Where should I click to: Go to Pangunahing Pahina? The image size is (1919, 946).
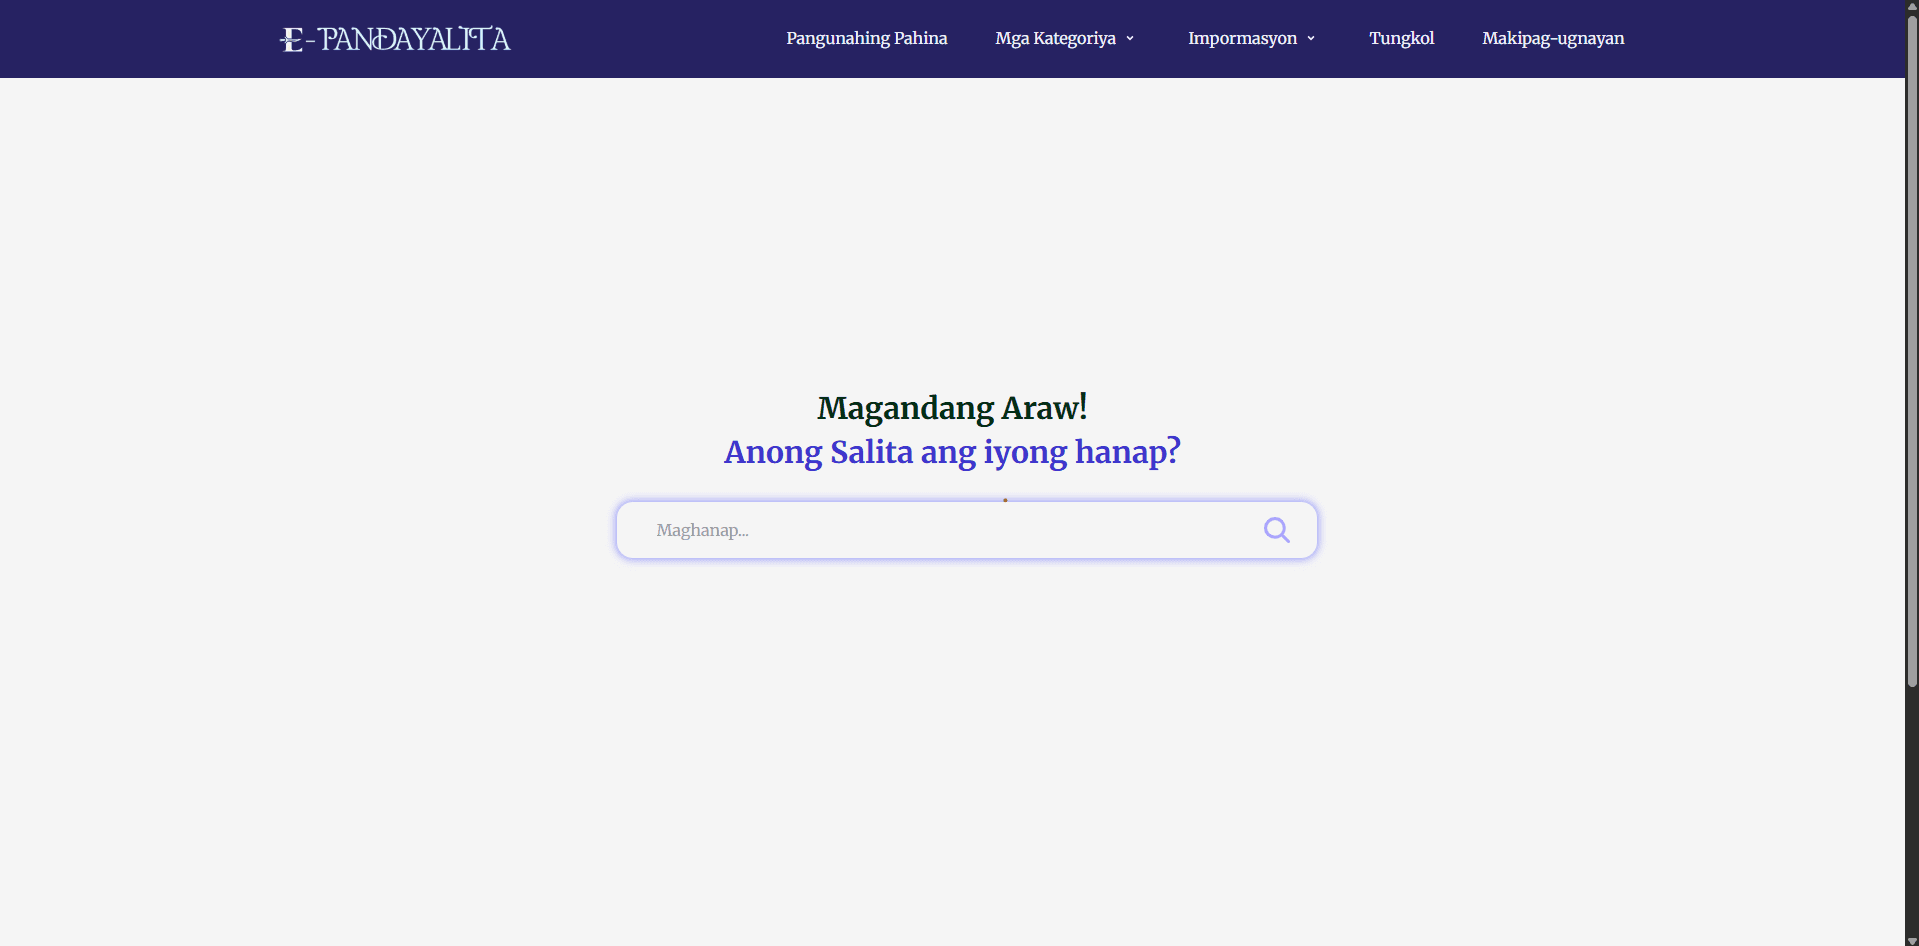coord(866,39)
